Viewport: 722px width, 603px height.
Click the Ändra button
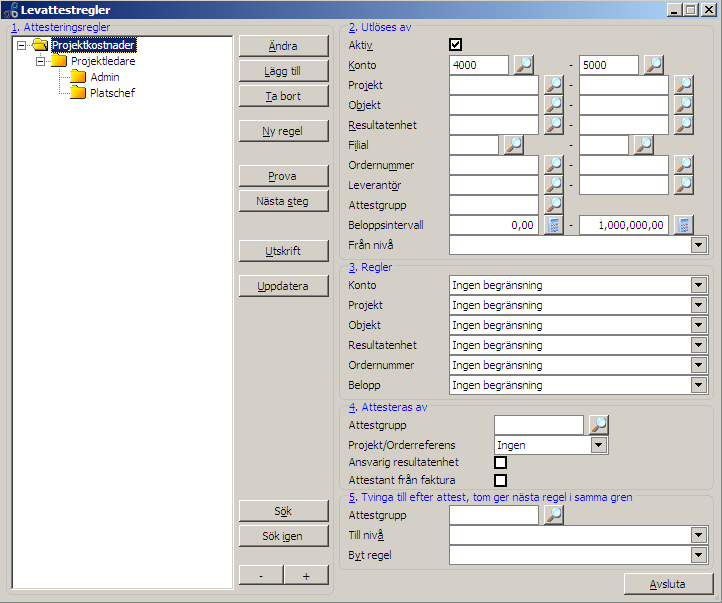(284, 46)
